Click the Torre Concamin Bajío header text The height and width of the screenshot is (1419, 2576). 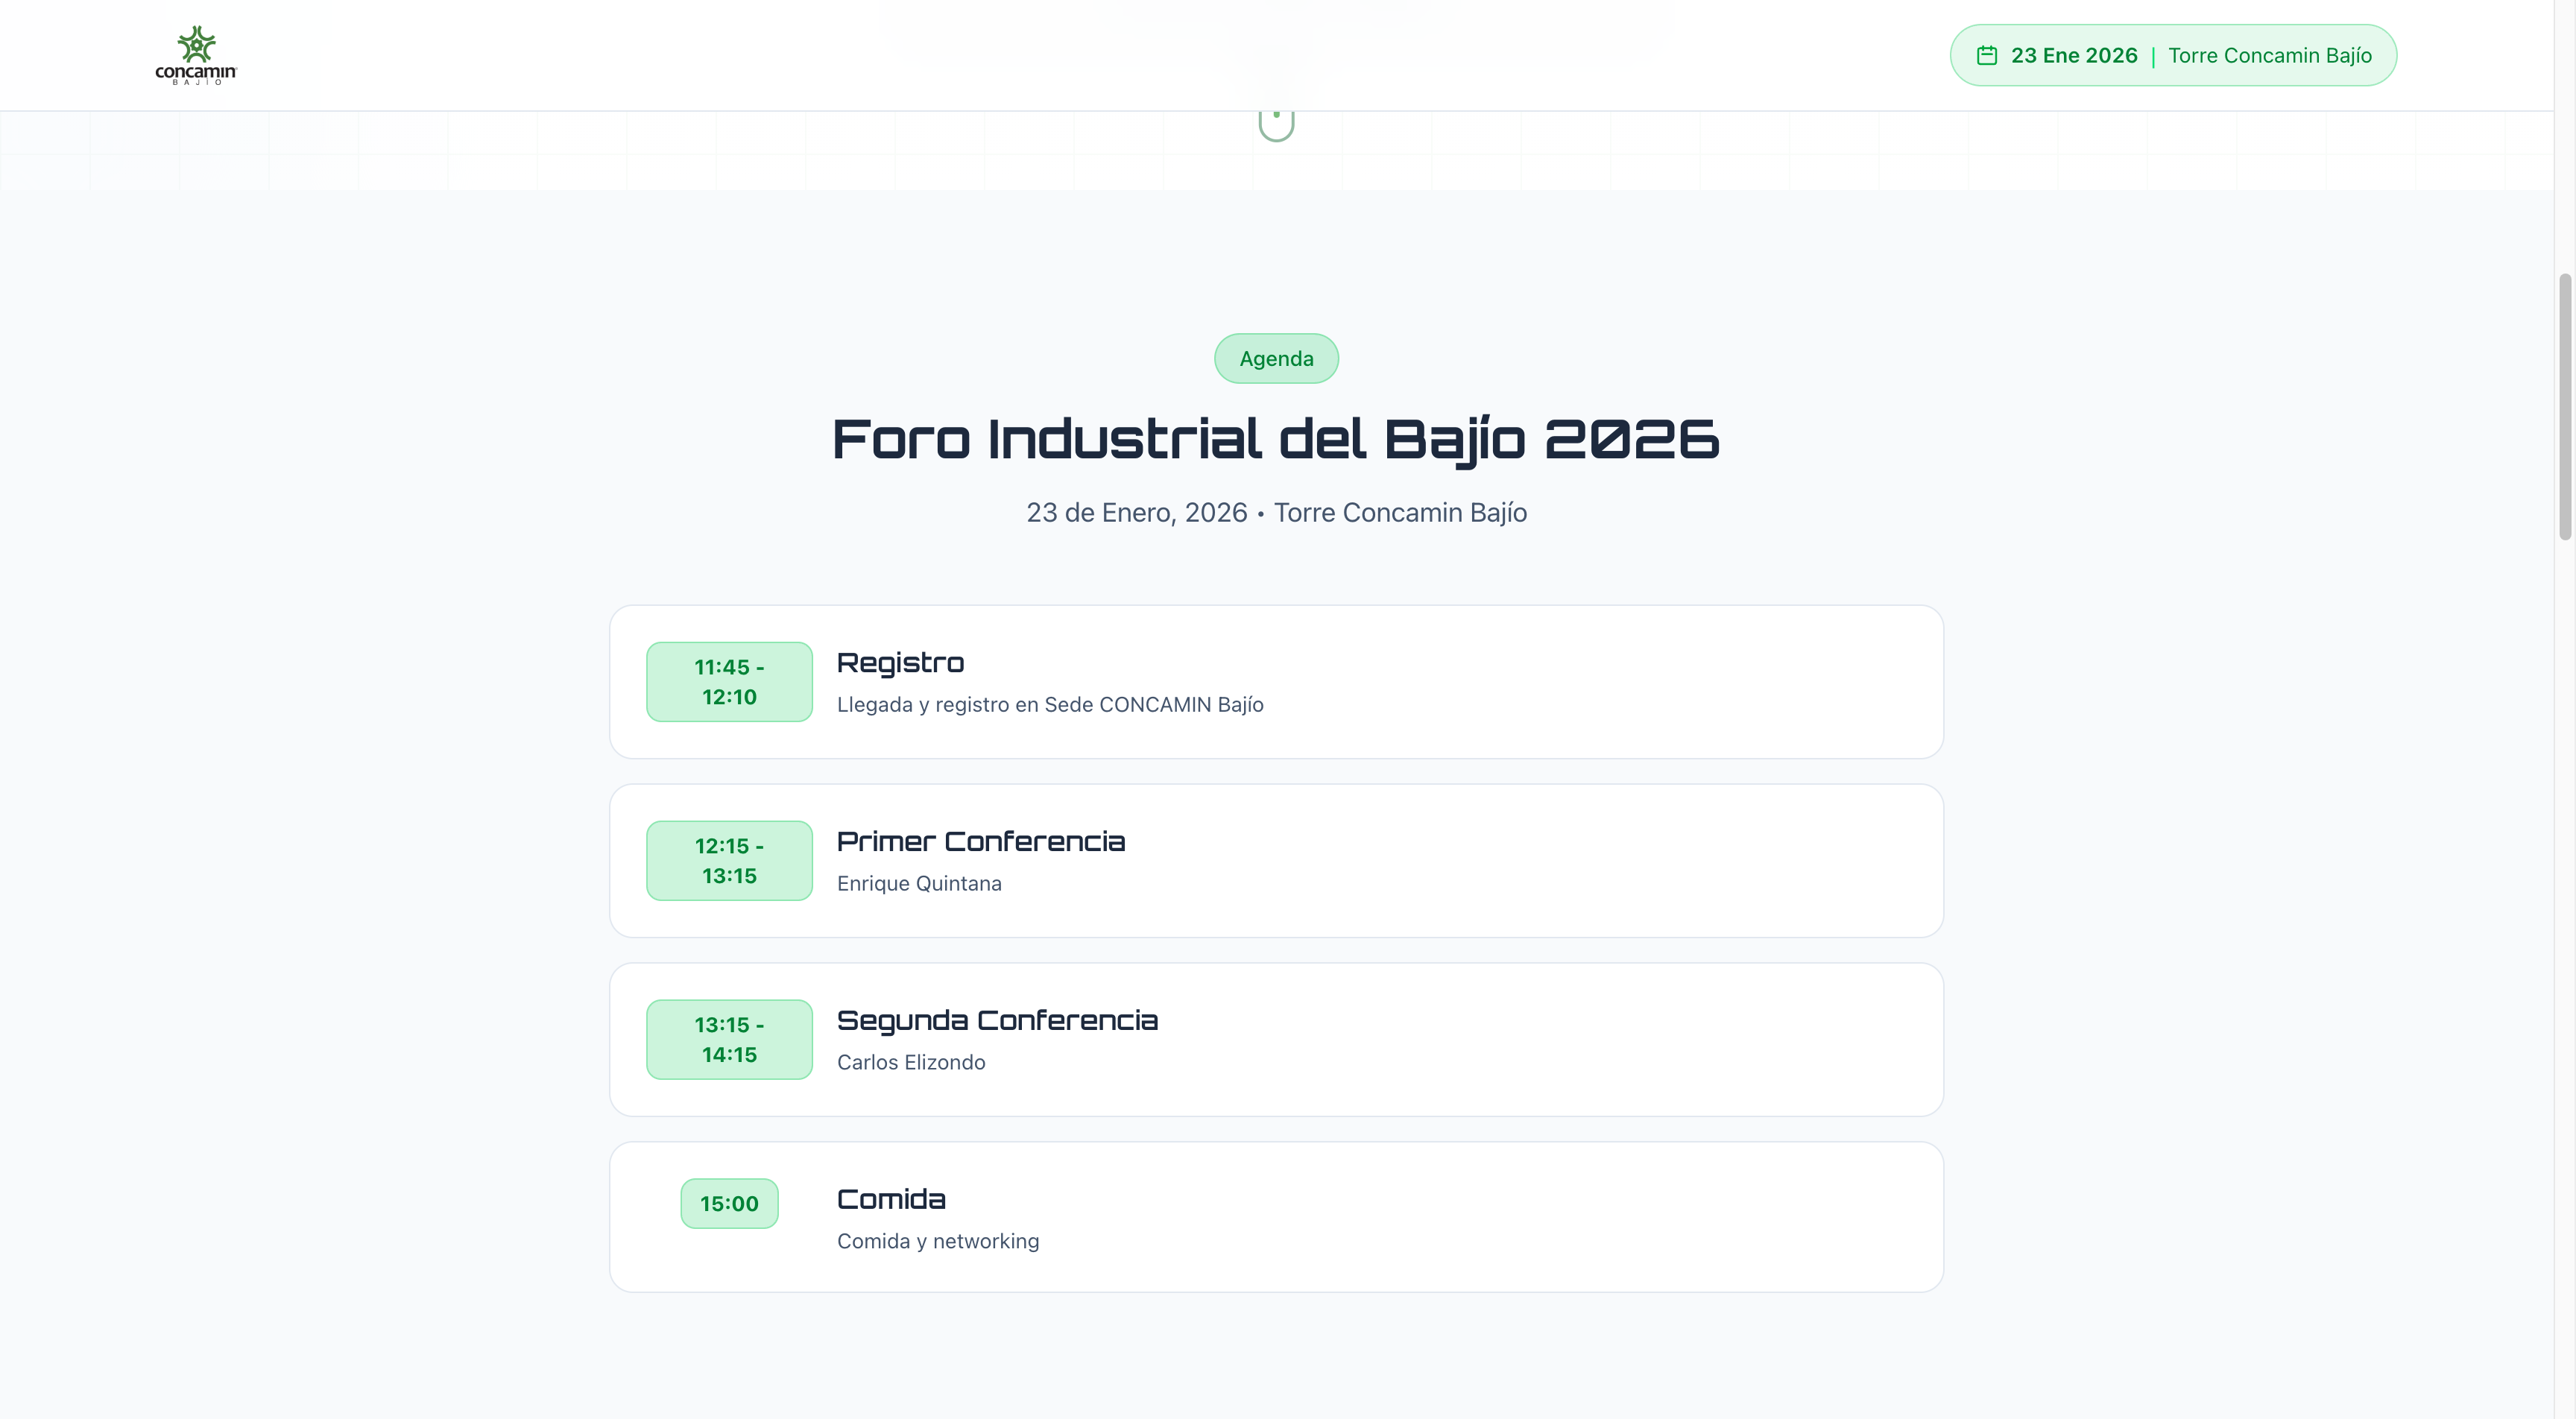coord(2269,56)
